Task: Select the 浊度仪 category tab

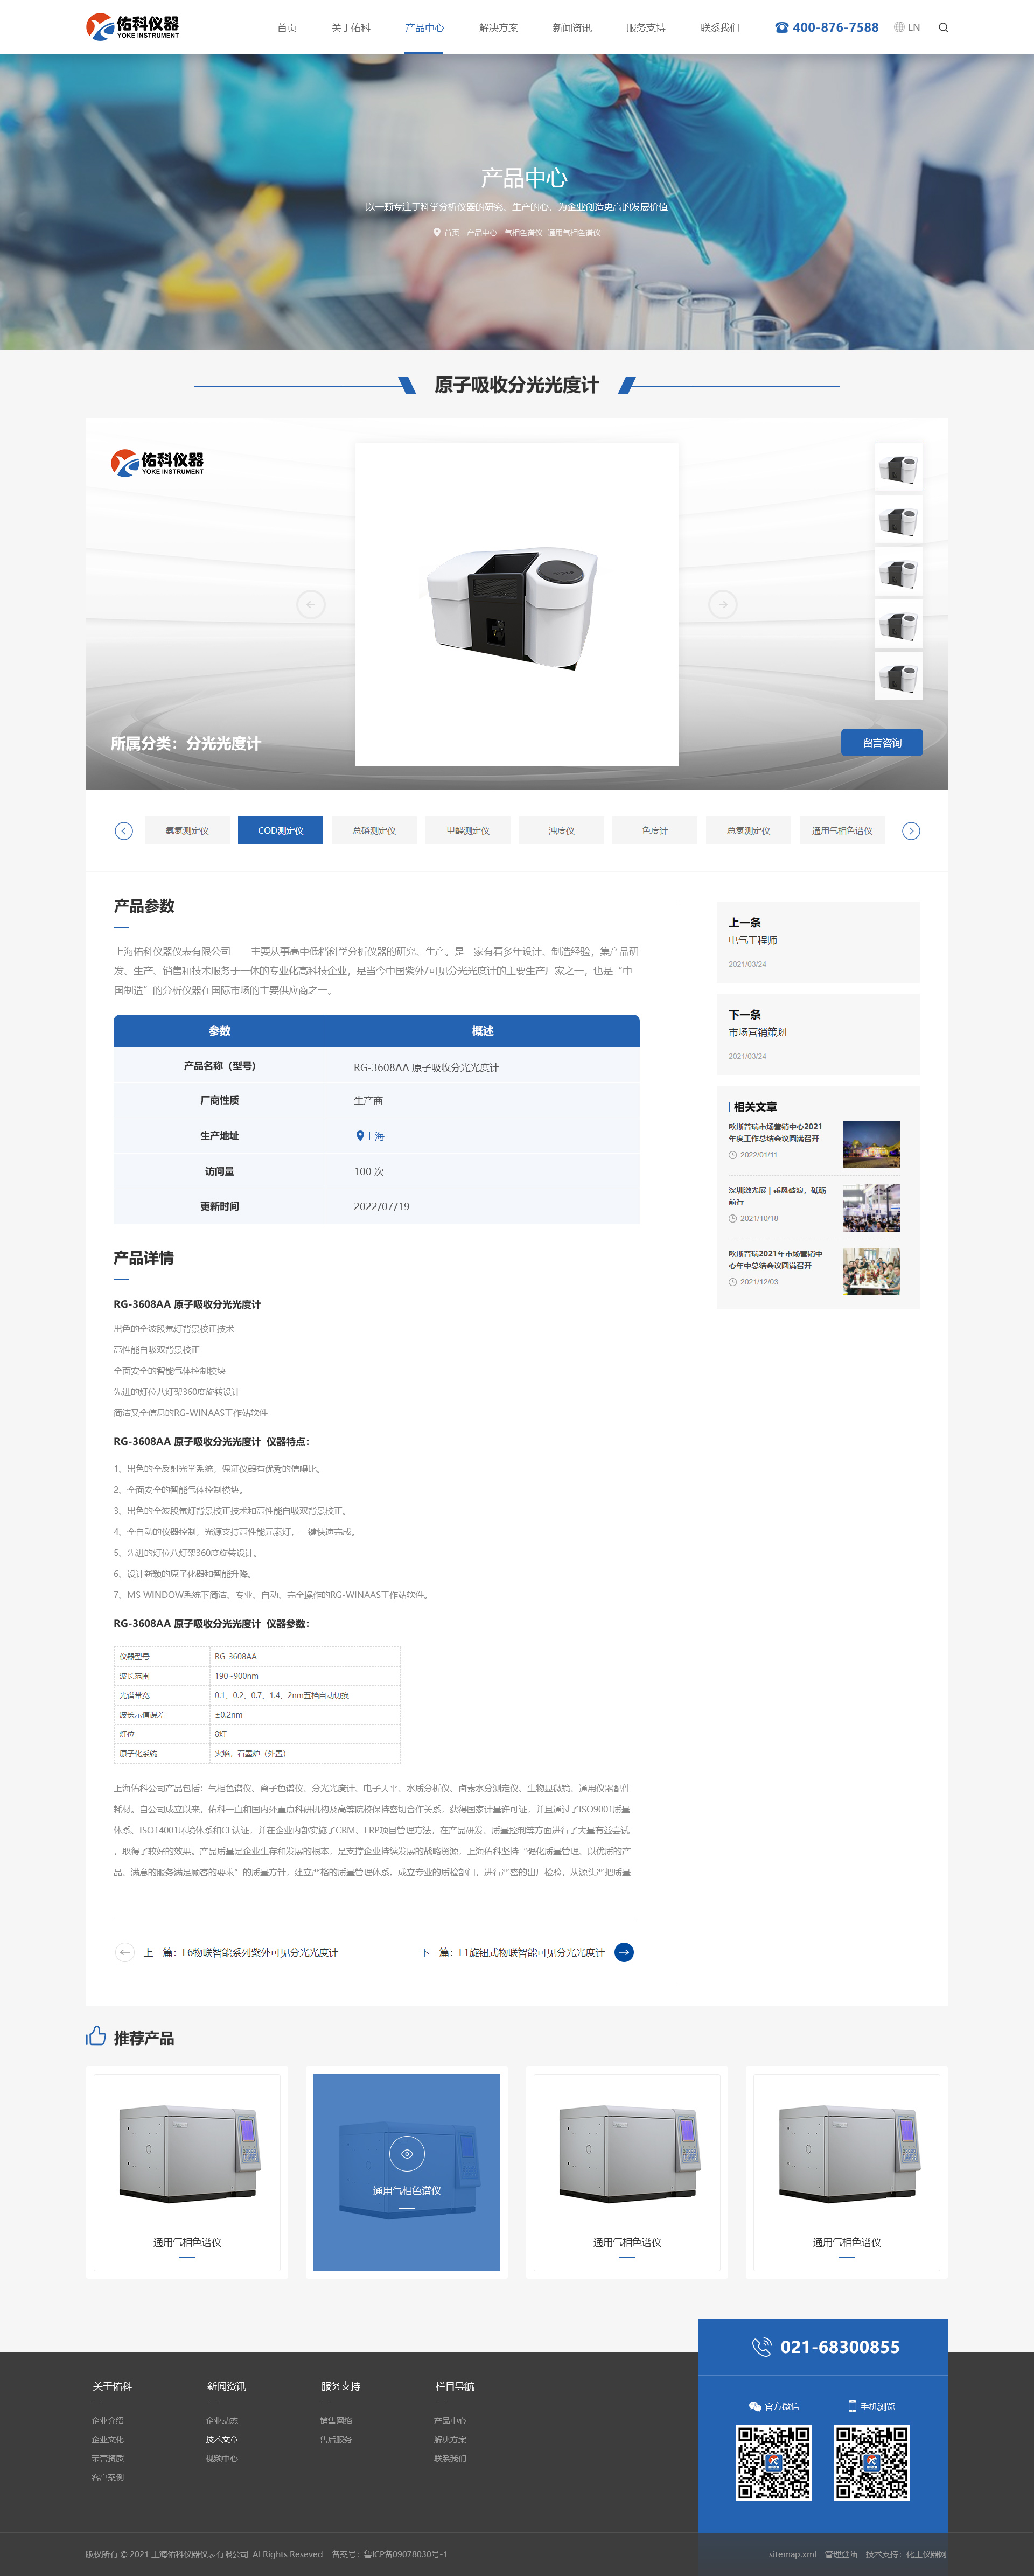Action: [561, 831]
